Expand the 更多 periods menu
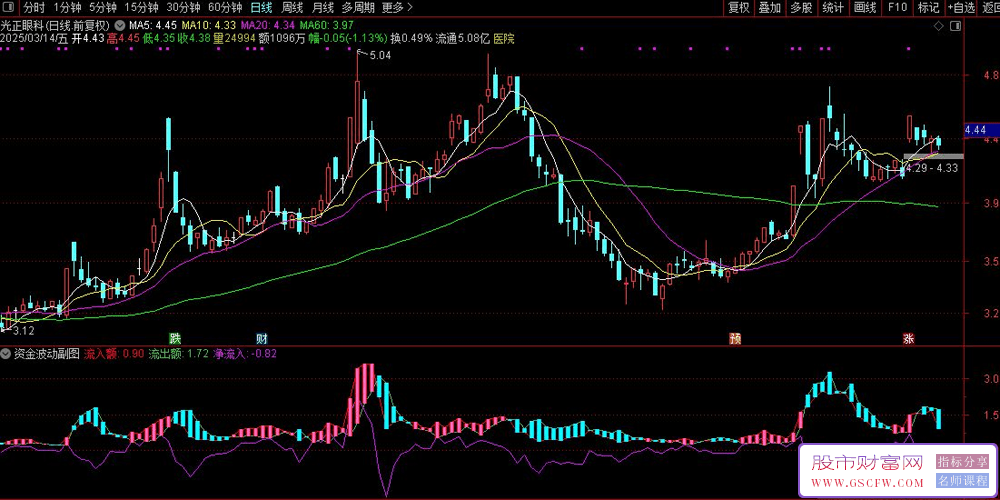 397,8
